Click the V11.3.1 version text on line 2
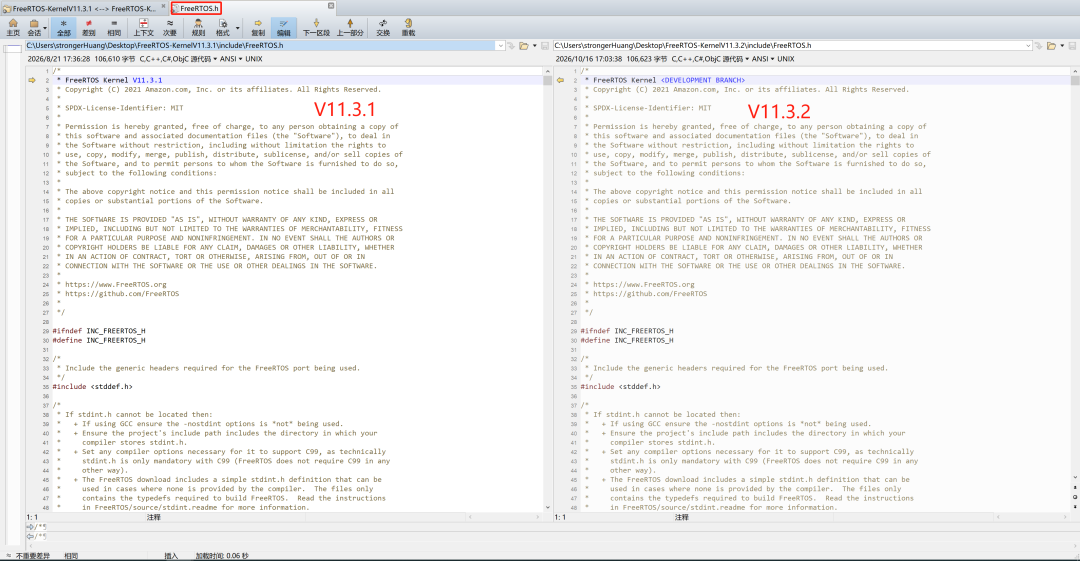This screenshot has width=1080, height=561. (x=147, y=80)
